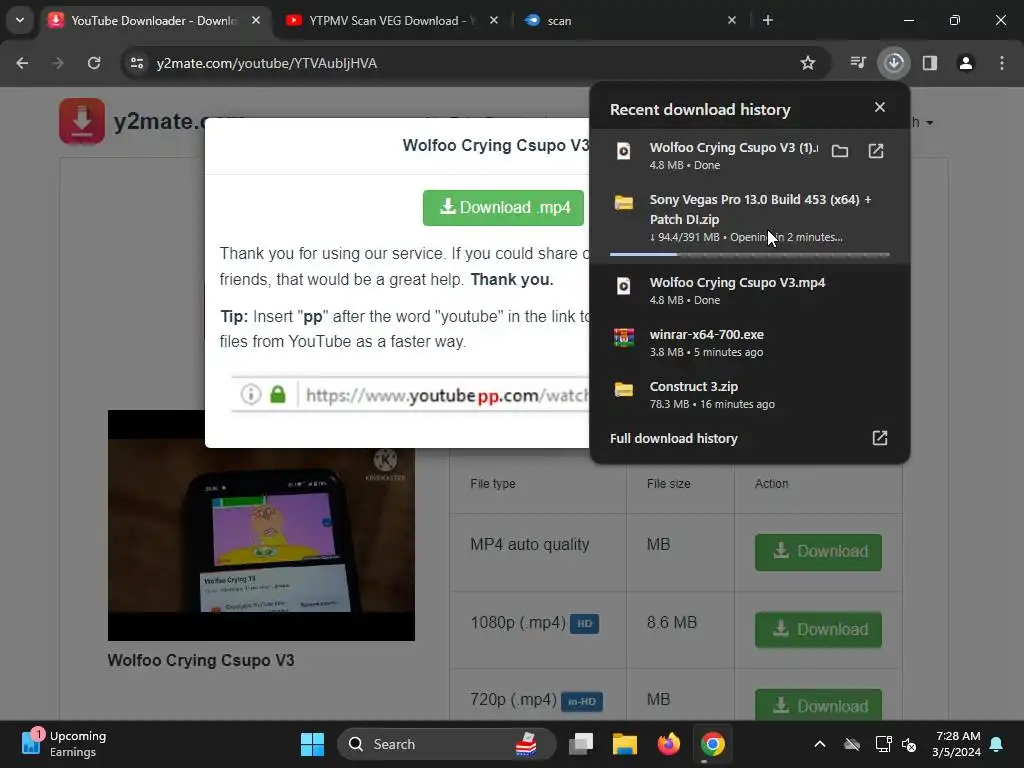View site information icon in address bar
Viewport: 1024px width, 768px height.
pos(137,63)
